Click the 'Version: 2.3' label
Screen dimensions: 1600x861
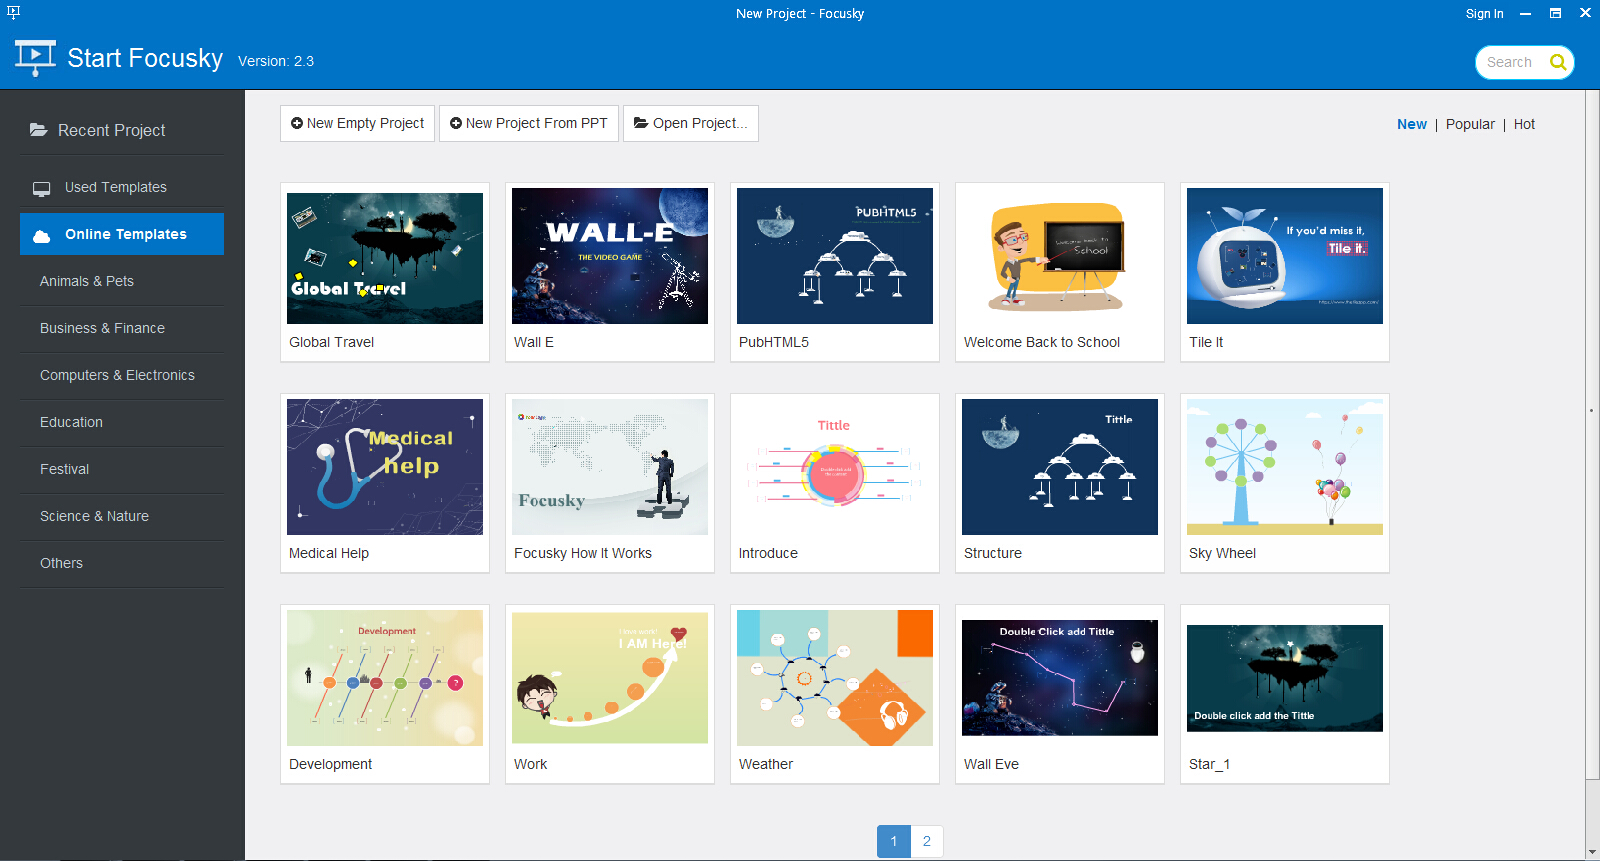click(x=276, y=61)
